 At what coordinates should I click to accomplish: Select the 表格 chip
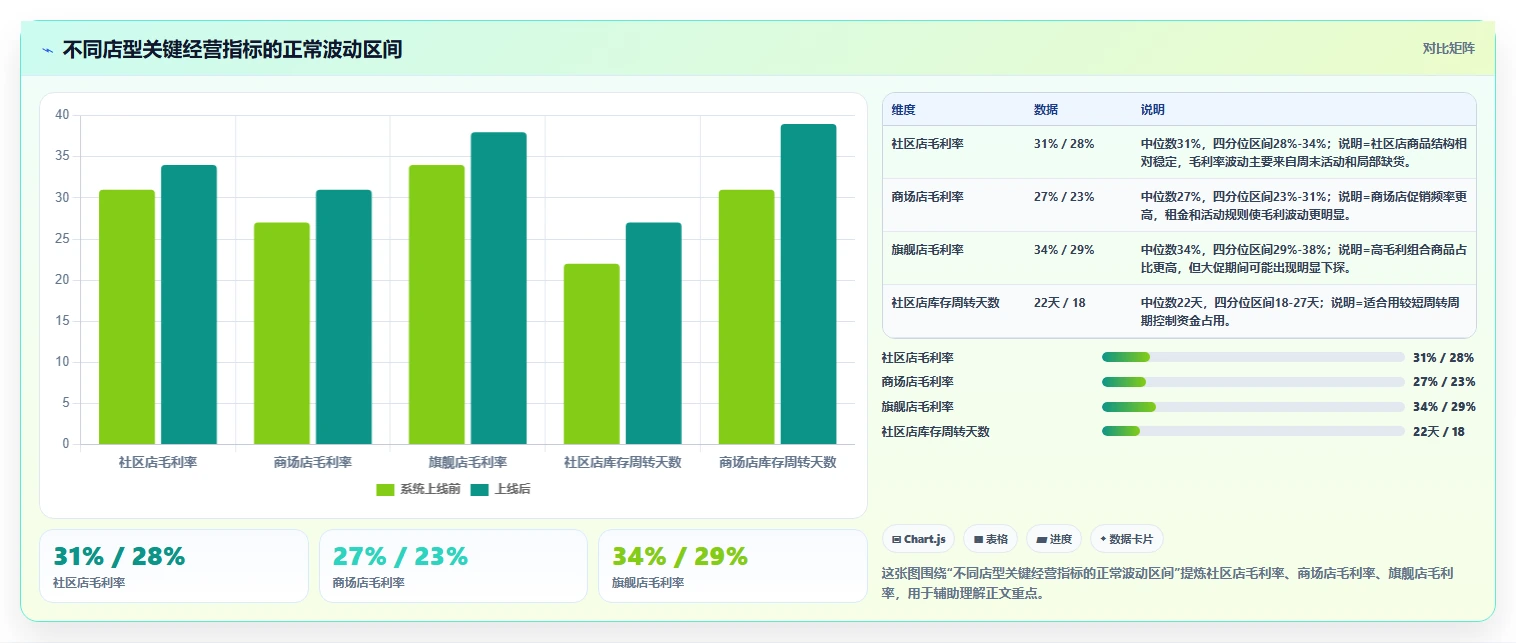(990, 539)
